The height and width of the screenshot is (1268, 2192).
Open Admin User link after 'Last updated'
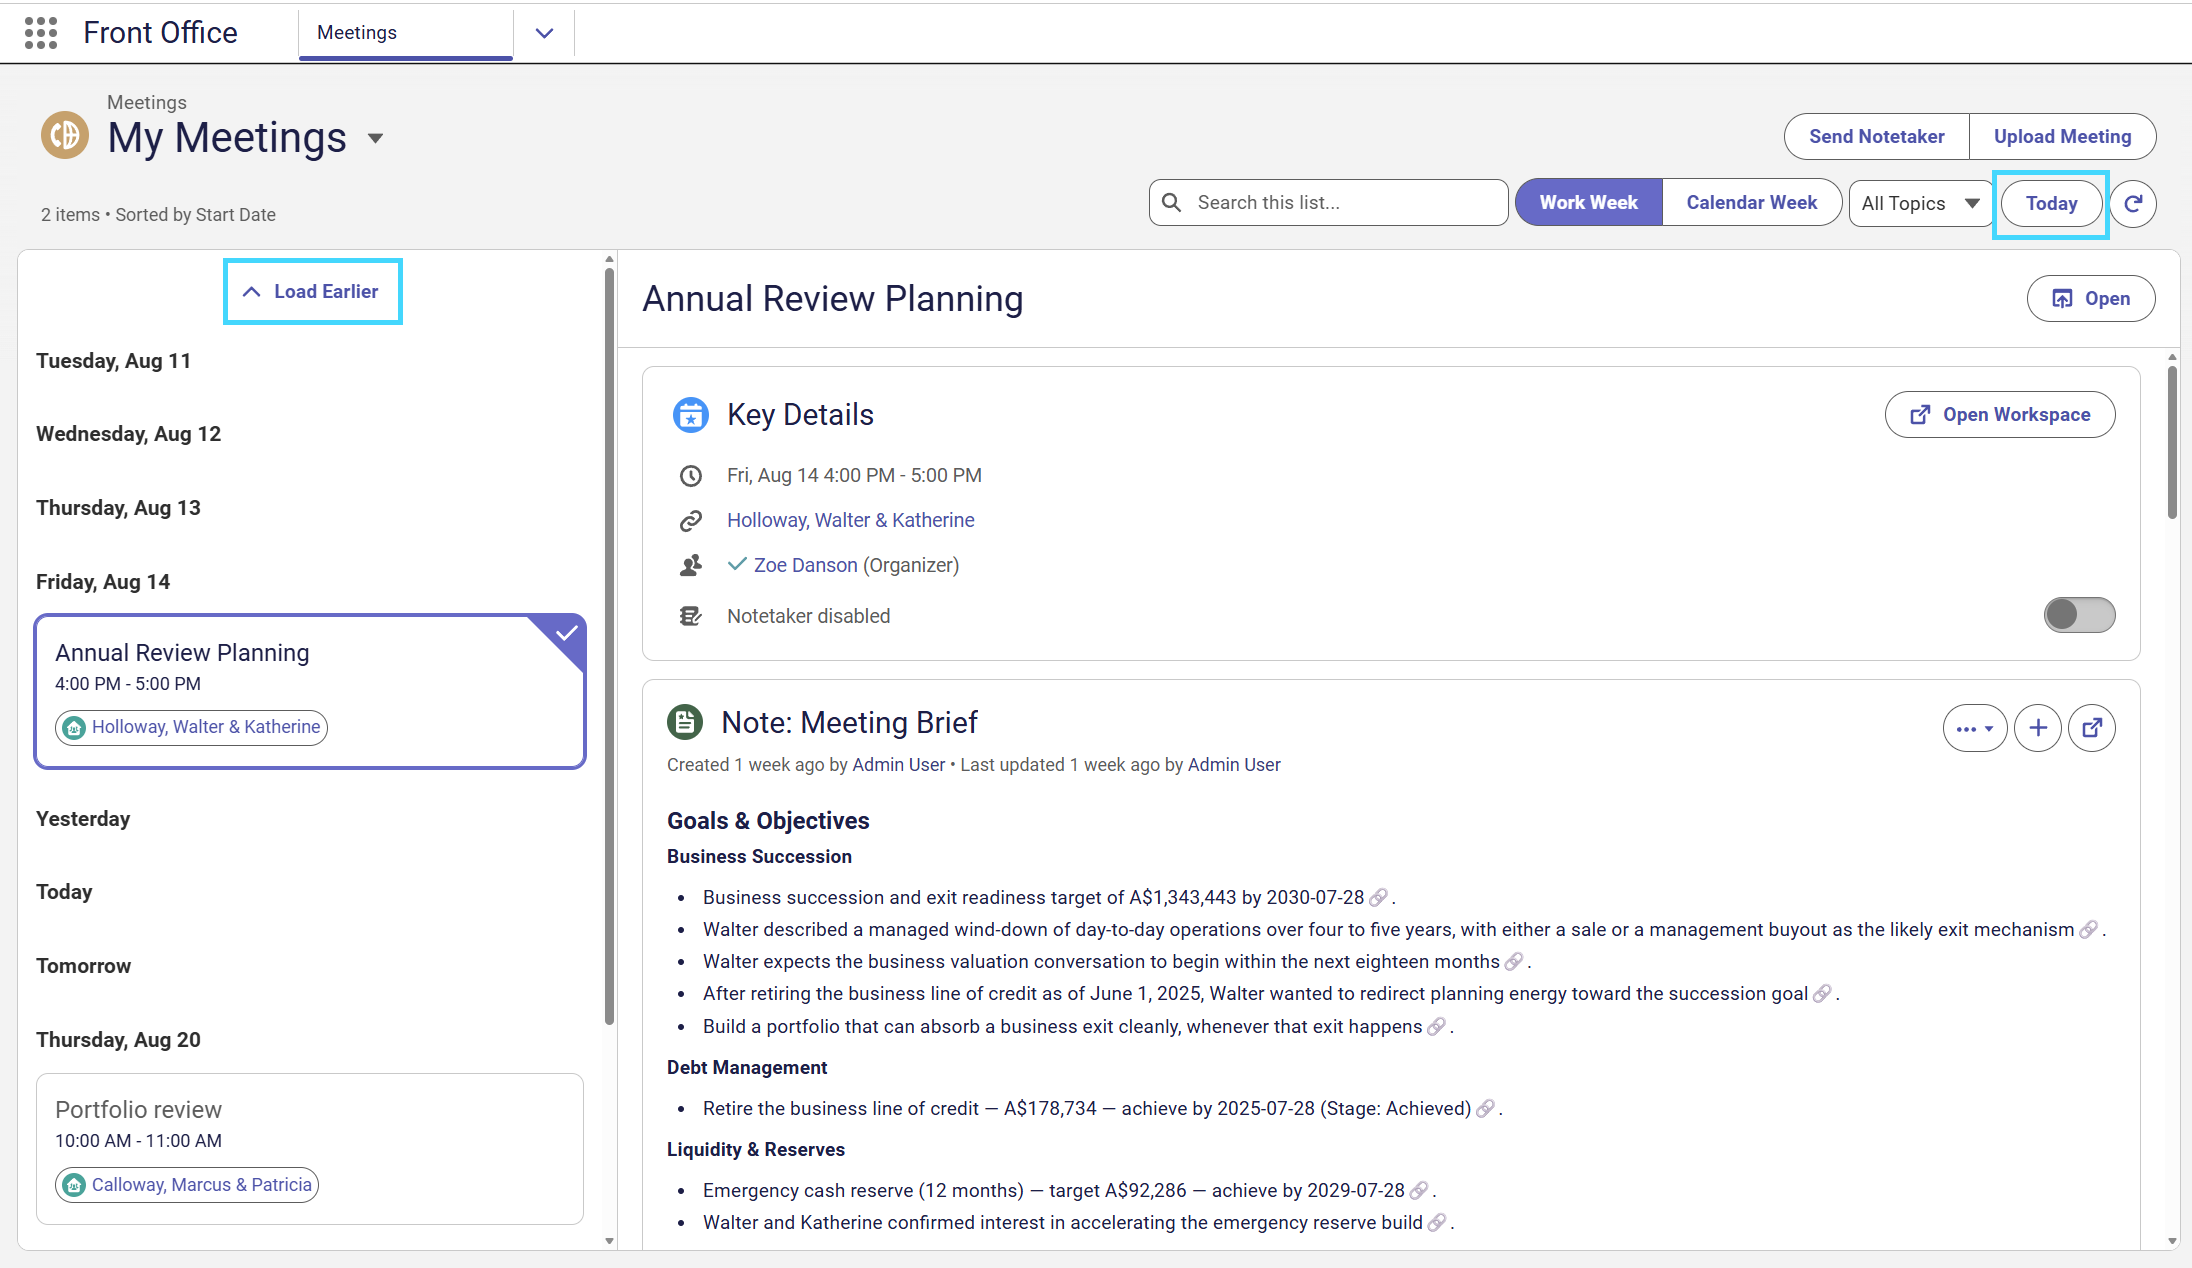(1234, 765)
